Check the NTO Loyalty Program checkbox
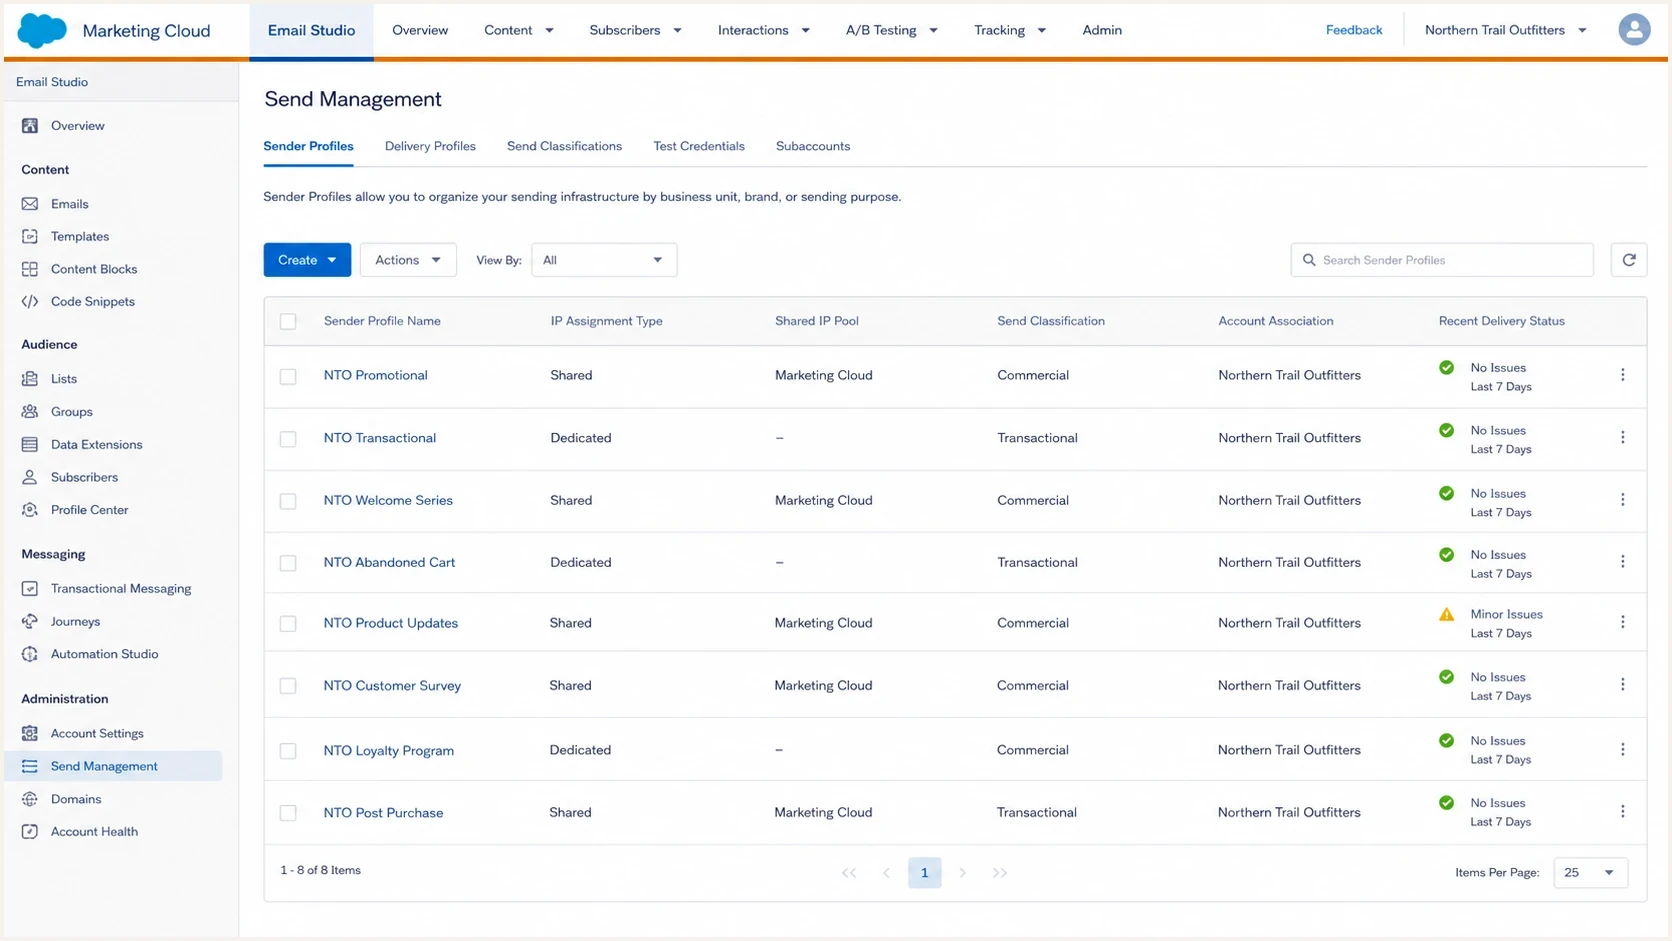The height and width of the screenshot is (941, 1672). [288, 752]
